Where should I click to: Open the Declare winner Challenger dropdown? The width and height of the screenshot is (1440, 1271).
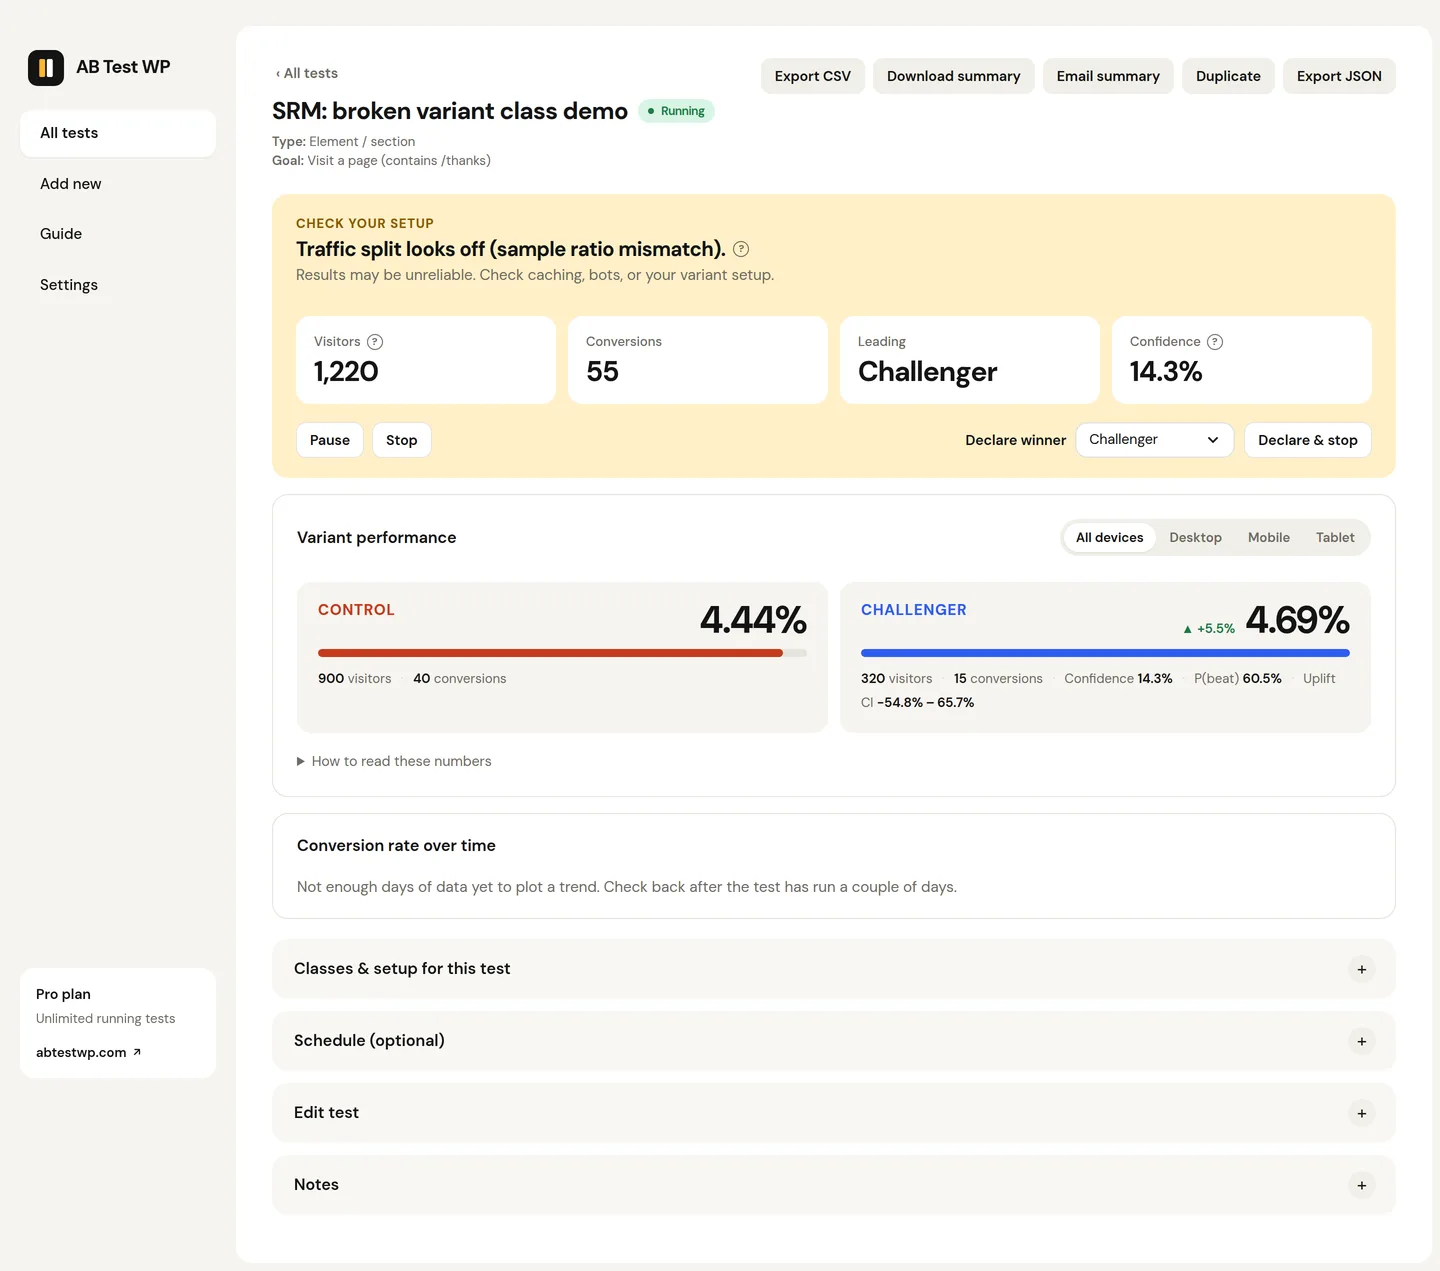pyautogui.click(x=1154, y=440)
